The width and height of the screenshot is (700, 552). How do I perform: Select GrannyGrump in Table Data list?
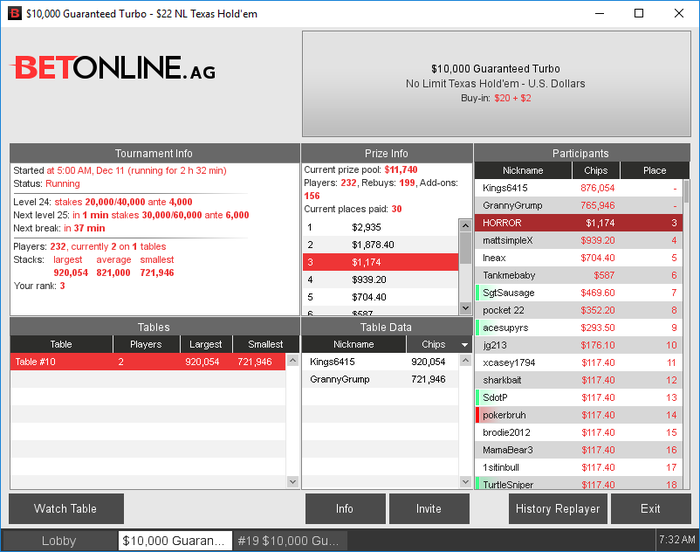pyautogui.click(x=380, y=379)
